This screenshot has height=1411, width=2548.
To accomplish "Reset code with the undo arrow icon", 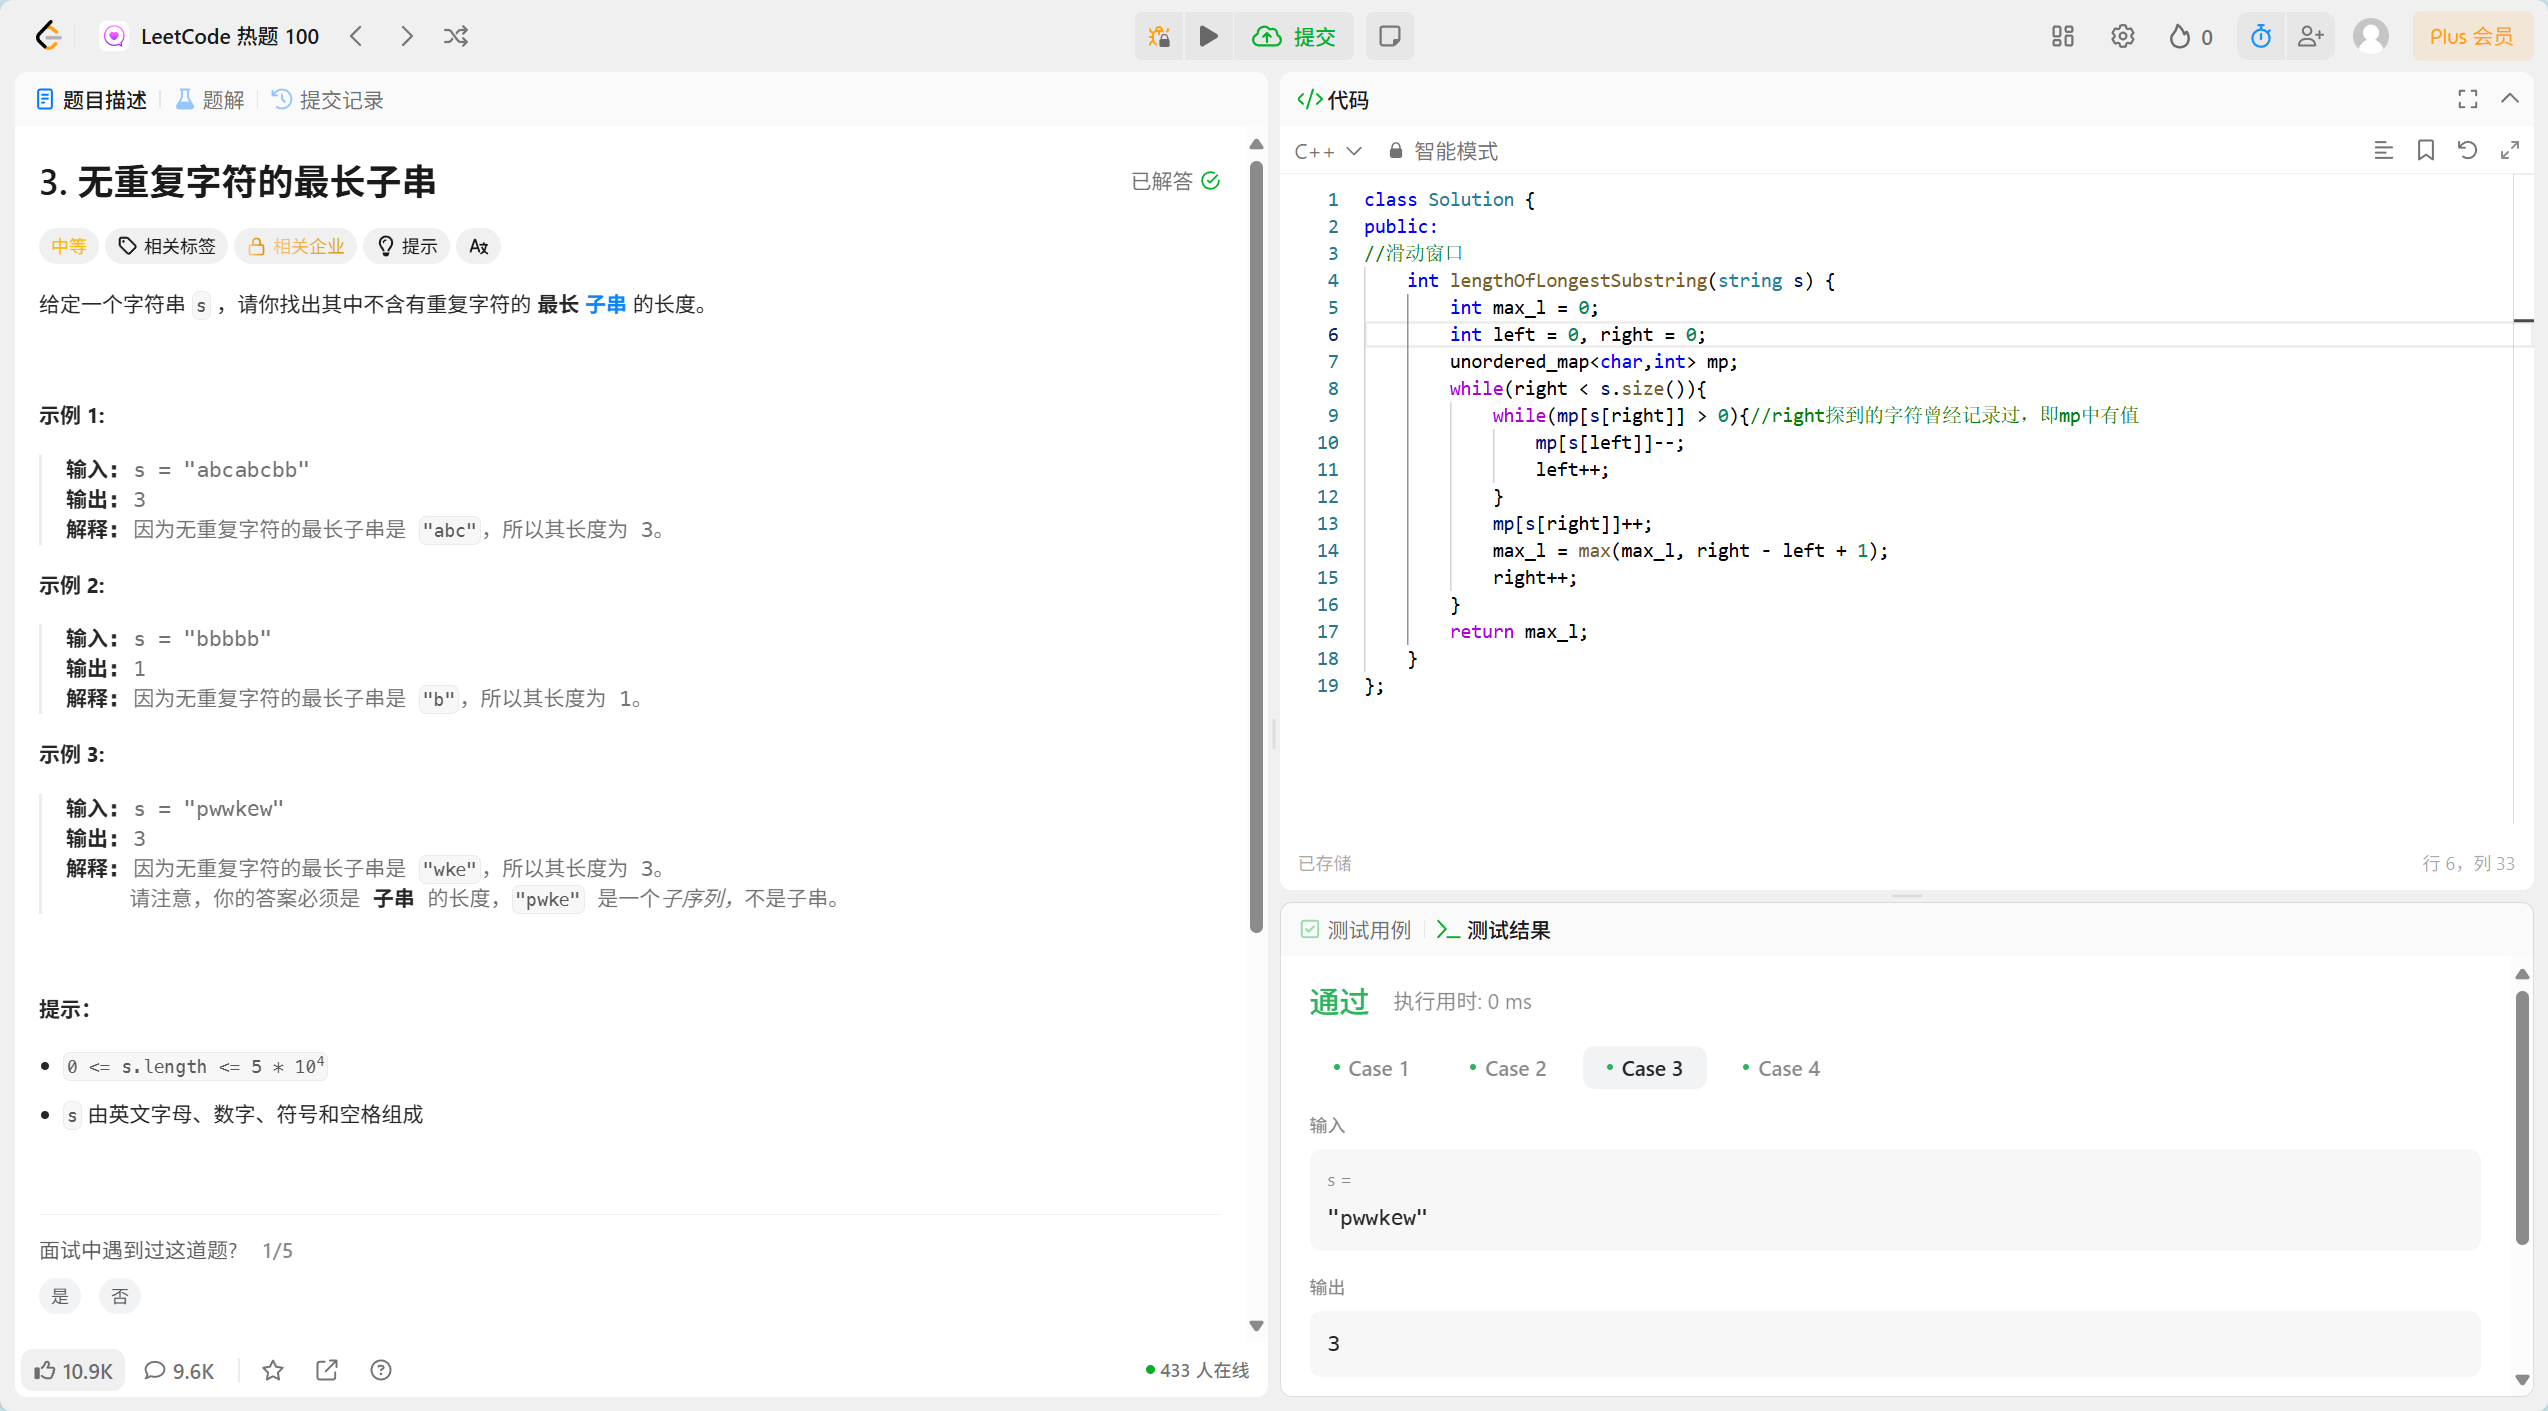I will (x=2467, y=151).
